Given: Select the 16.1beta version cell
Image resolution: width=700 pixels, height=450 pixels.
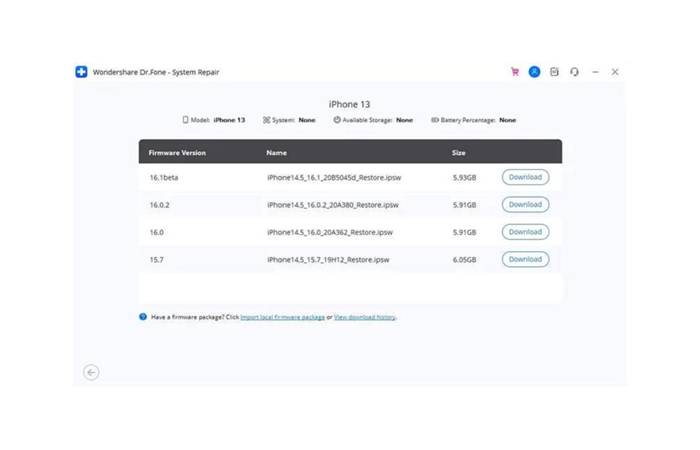Looking at the screenshot, I should pos(164,178).
